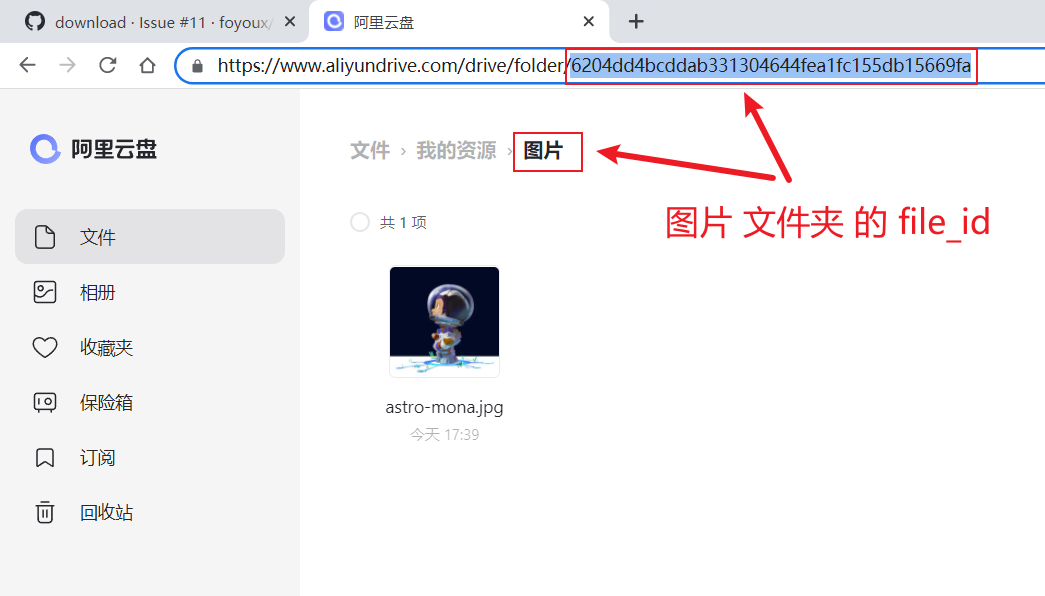
Task: Navigate to 我的资源 via breadcrumb link
Action: pos(456,150)
